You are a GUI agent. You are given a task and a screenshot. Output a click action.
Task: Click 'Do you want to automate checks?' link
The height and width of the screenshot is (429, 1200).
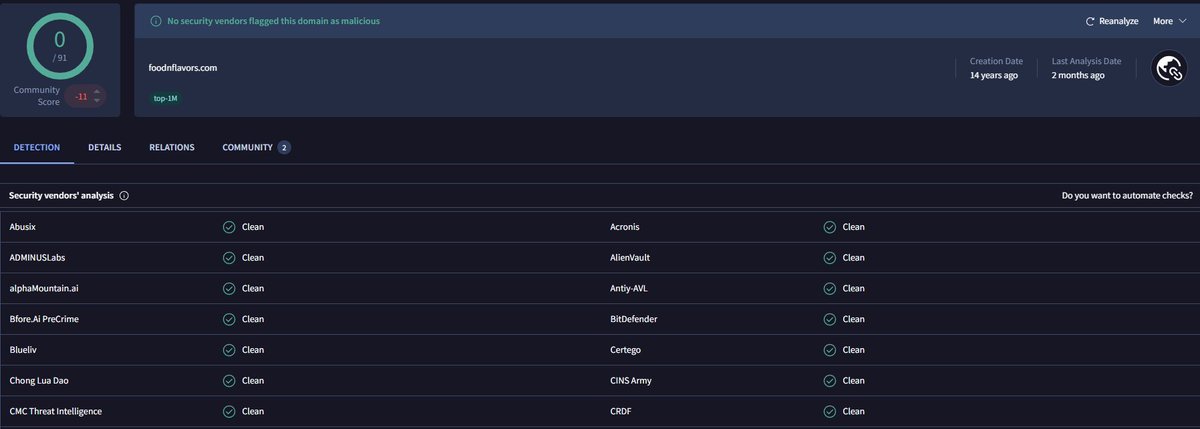click(1127, 196)
